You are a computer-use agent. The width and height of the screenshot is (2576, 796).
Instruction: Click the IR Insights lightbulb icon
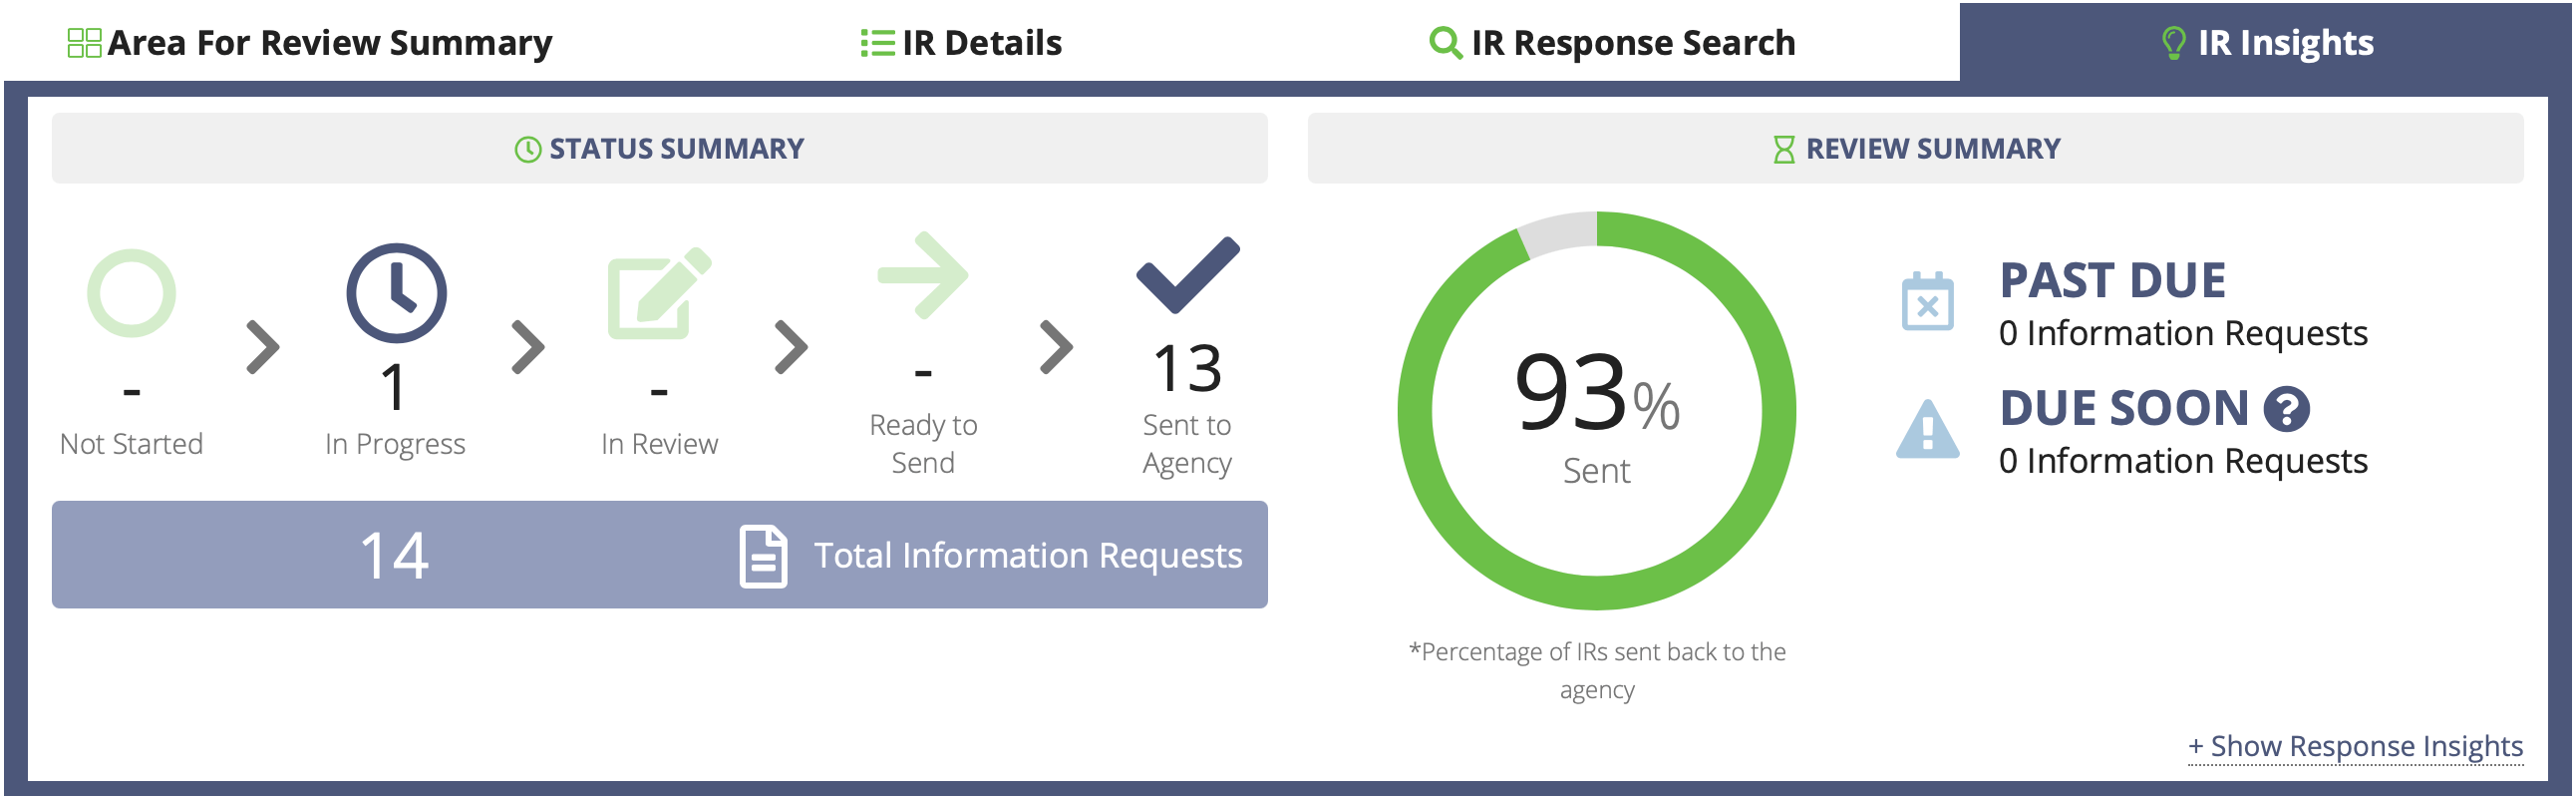[x=2173, y=42]
